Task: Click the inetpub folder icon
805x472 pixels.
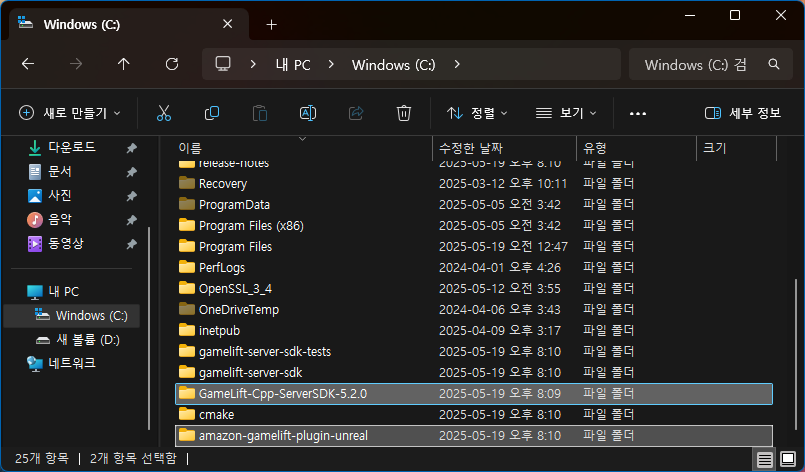Action: tap(187, 330)
